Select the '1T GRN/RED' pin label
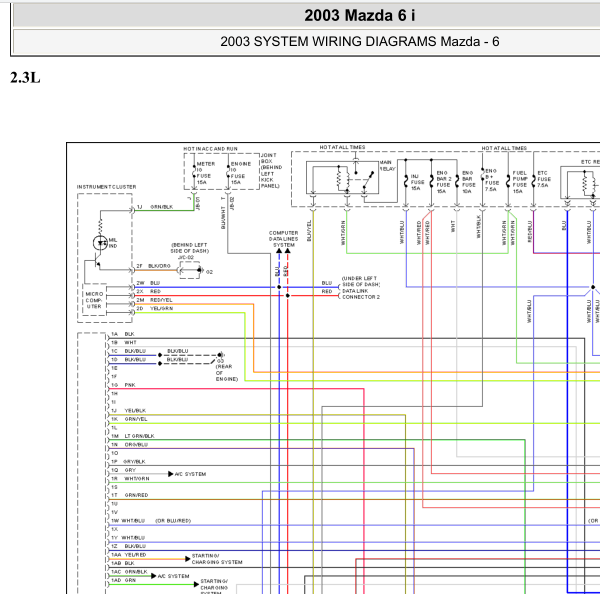 click(129, 495)
